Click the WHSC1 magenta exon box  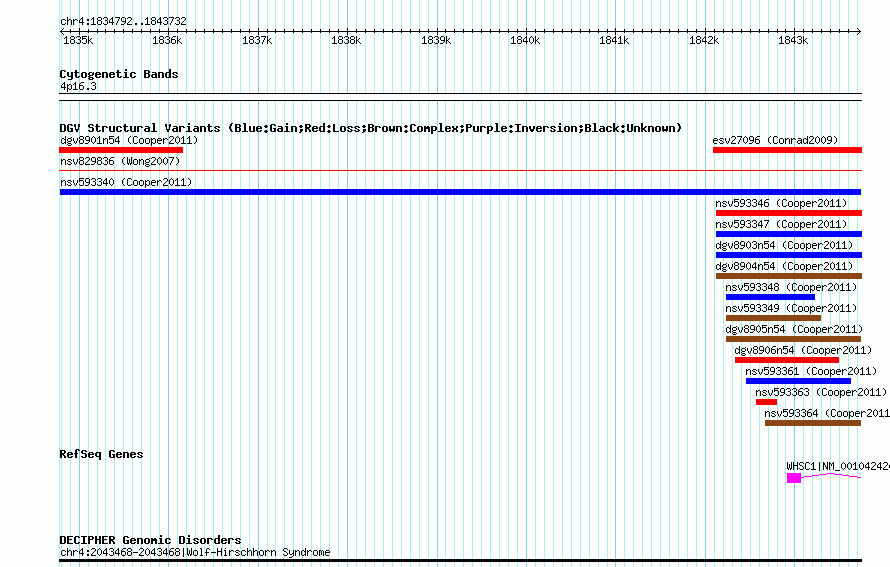click(794, 478)
